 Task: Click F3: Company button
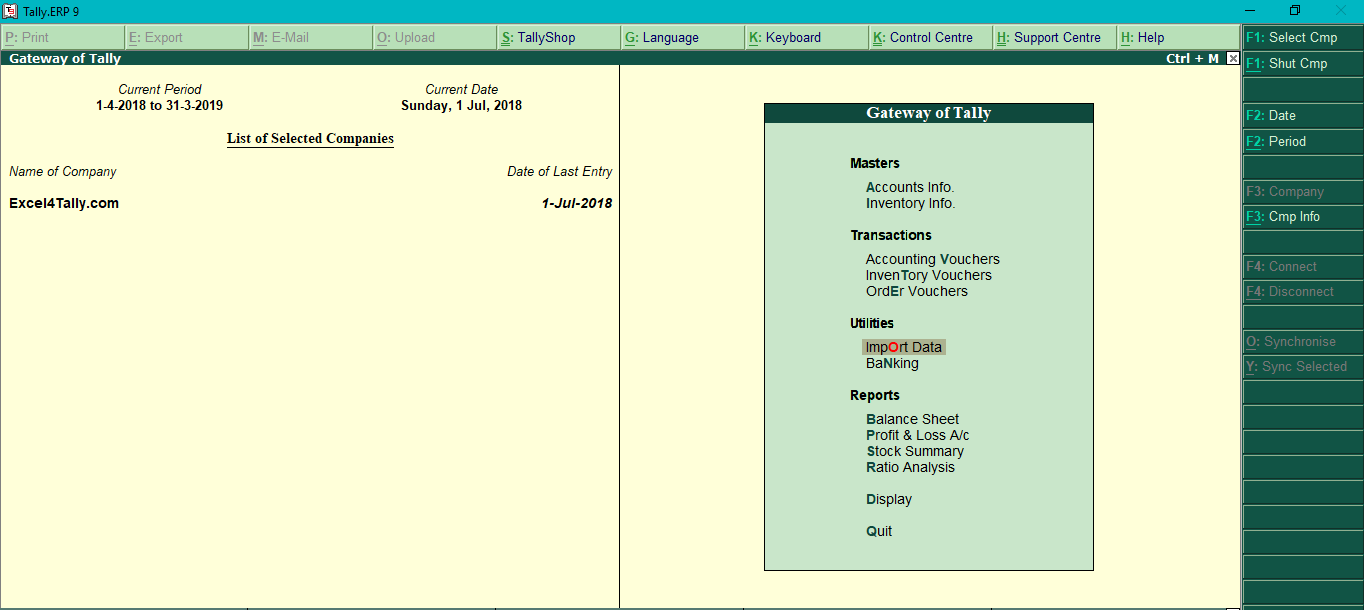coord(1303,192)
